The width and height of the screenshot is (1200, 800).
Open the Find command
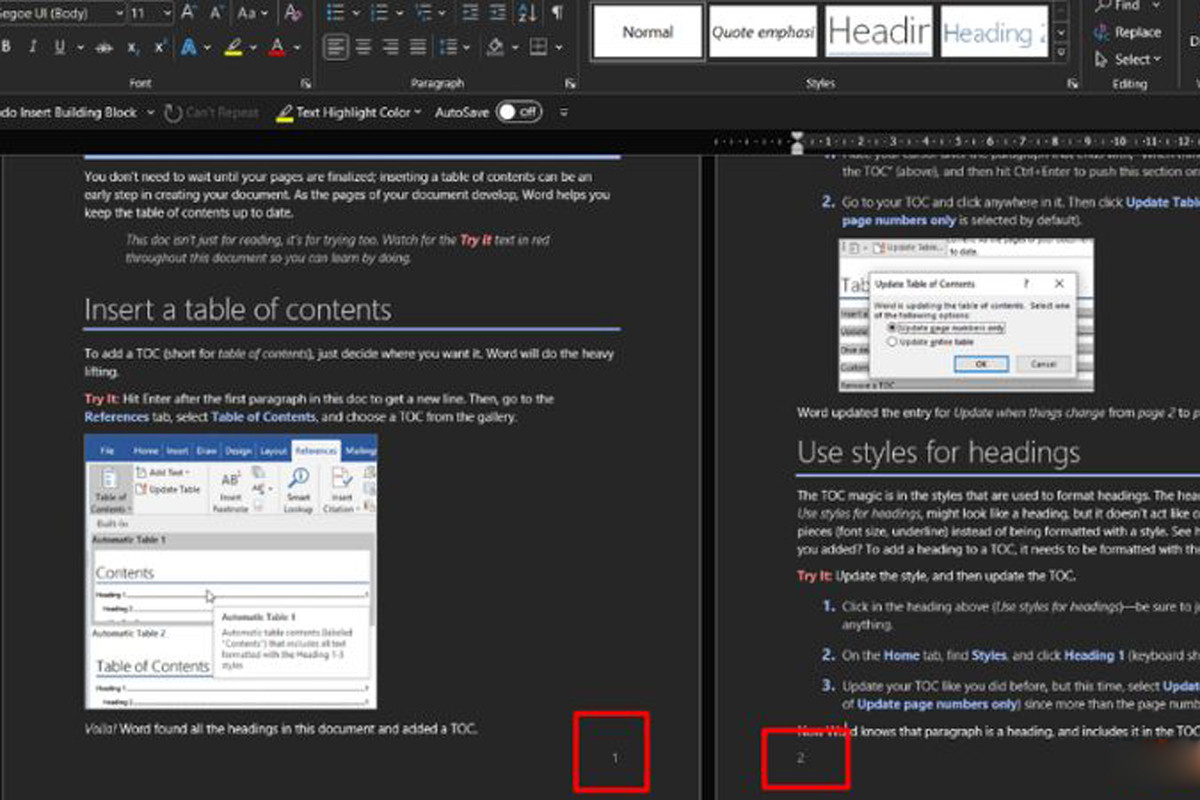pyautogui.click(x=1118, y=5)
